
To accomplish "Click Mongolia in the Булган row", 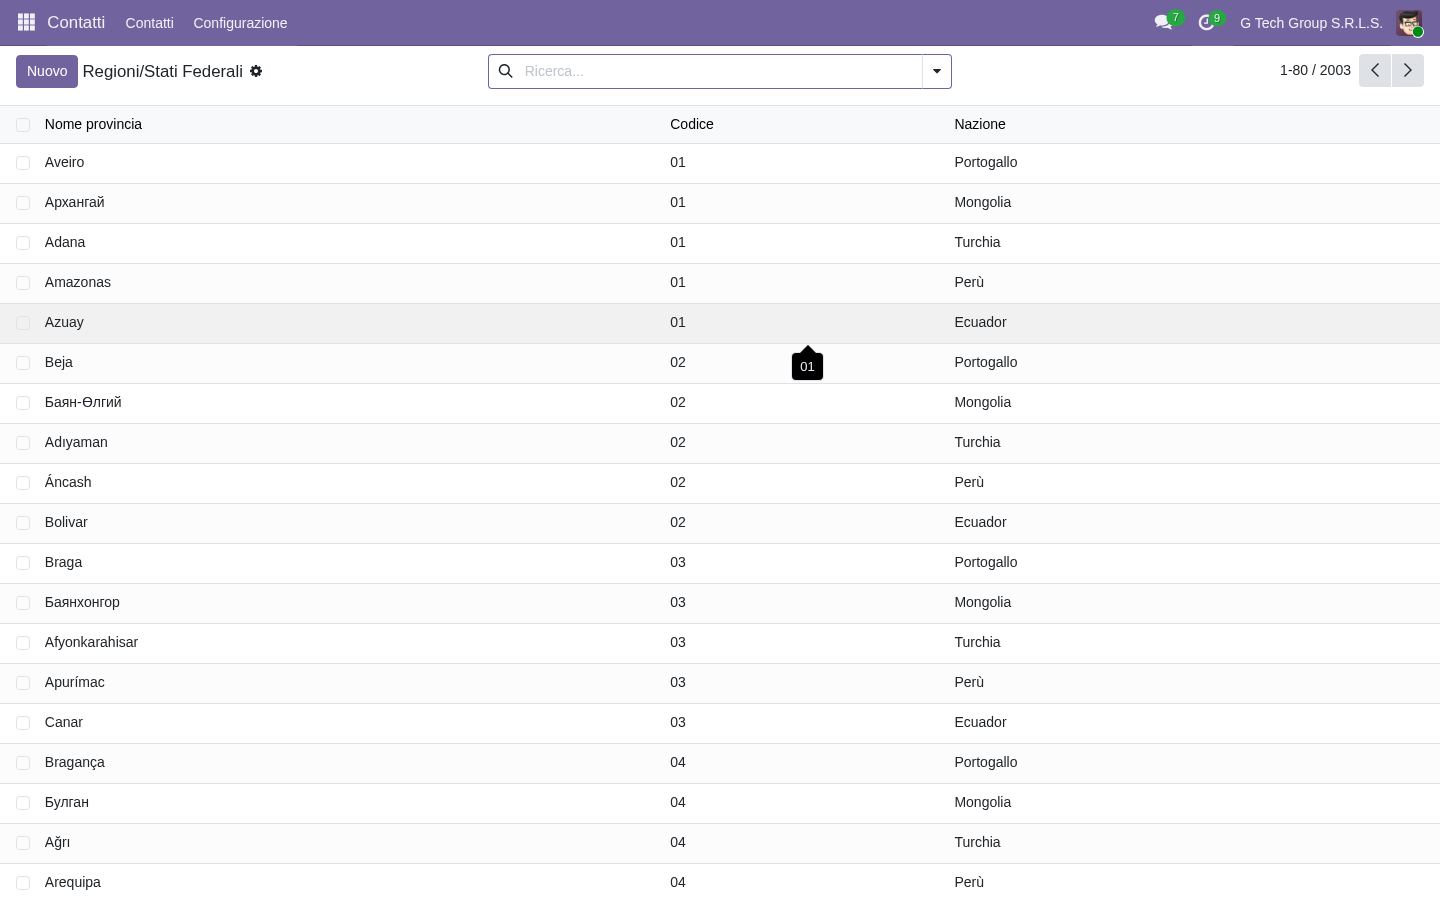I will 983,802.
